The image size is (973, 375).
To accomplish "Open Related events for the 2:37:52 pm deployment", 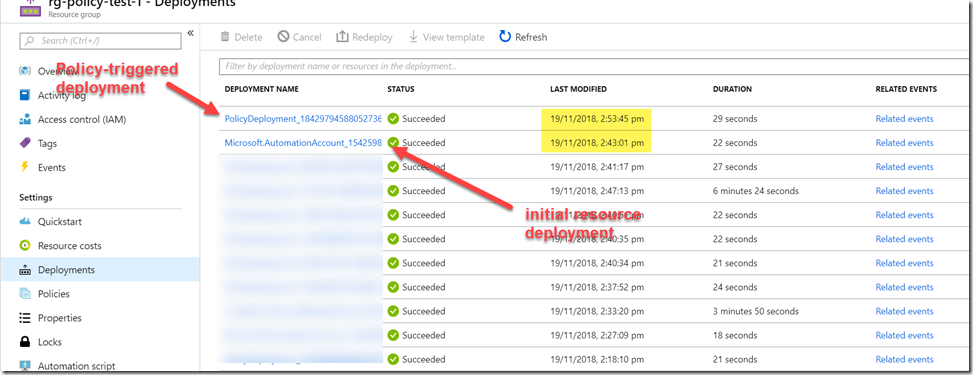I will (904, 287).
